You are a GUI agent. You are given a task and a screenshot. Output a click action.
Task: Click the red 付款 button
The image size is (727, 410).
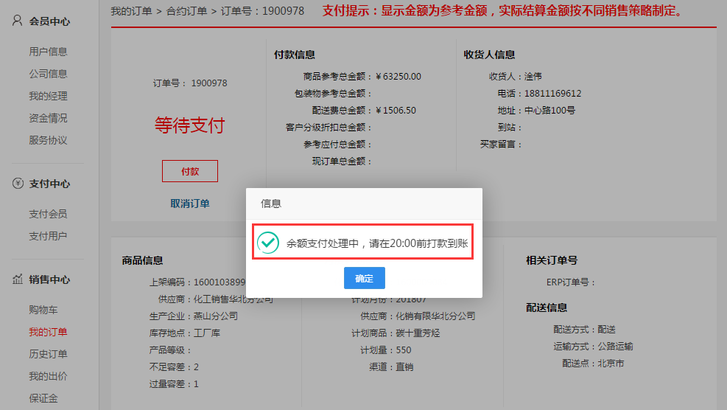point(189,171)
